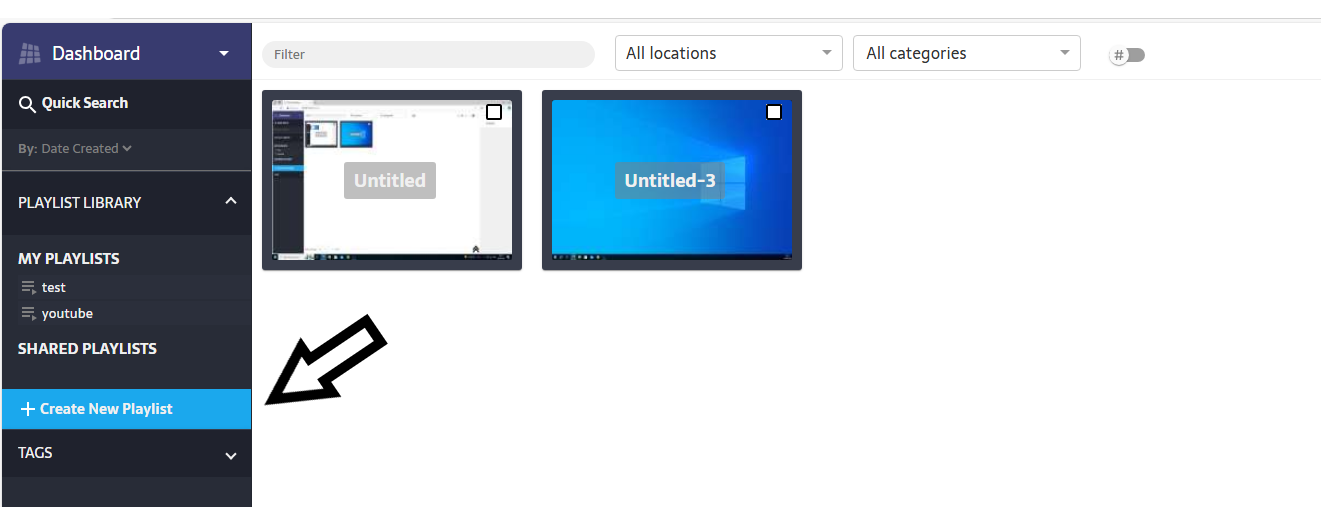
Task: Click the playlist icon beside test
Action: pos(28,288)
